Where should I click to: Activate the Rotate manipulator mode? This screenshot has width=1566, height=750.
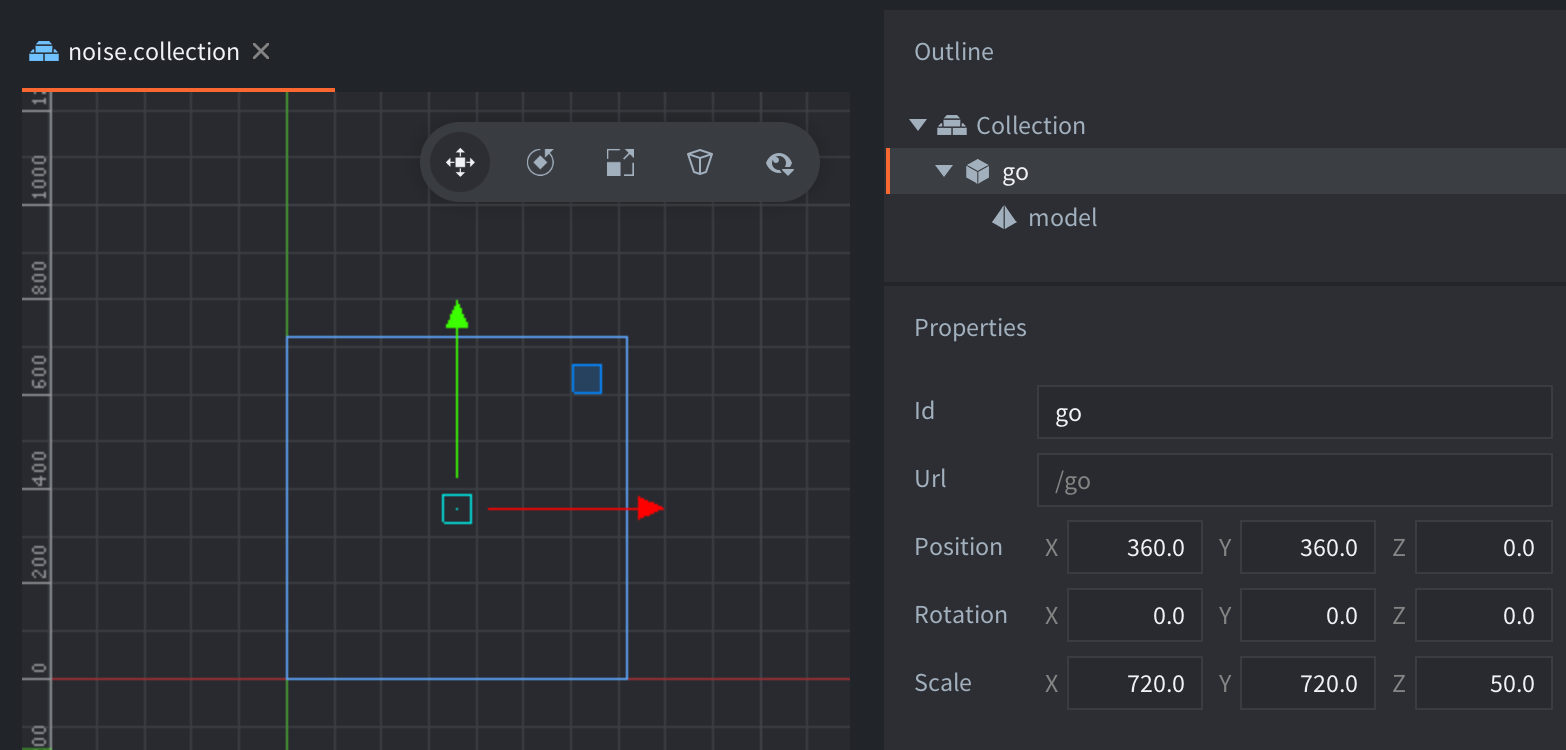point(539,162)
